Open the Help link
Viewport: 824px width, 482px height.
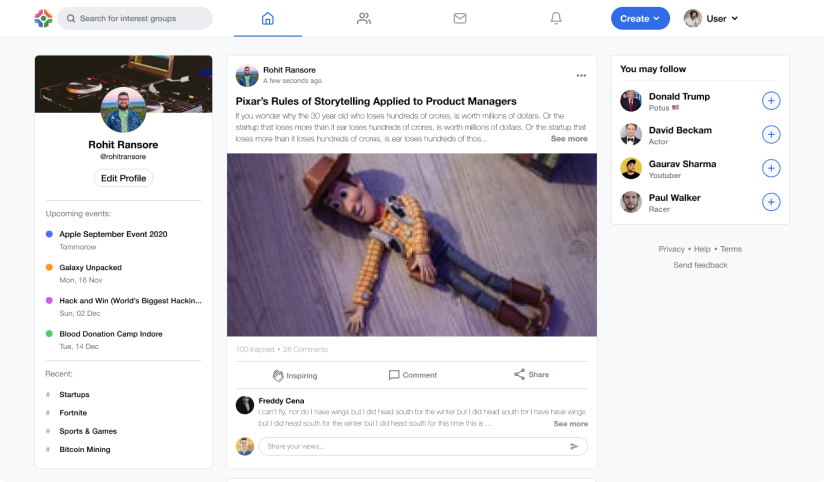702,249
